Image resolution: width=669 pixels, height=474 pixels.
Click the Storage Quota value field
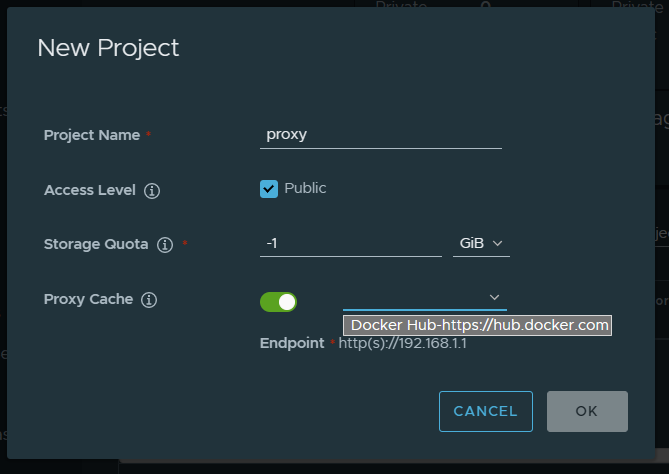[x=350, y=243]
